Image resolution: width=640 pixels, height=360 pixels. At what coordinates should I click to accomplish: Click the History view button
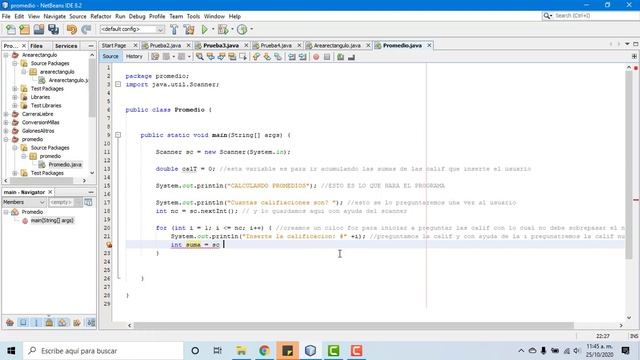tap(134, 56)
